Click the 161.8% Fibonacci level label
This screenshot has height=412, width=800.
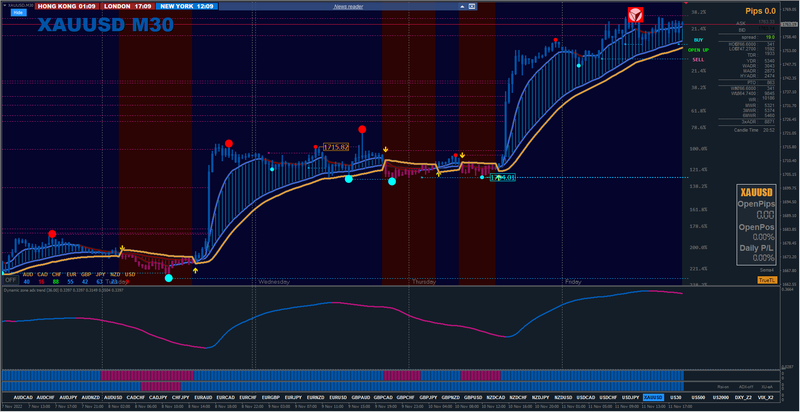tap(698, 210)
